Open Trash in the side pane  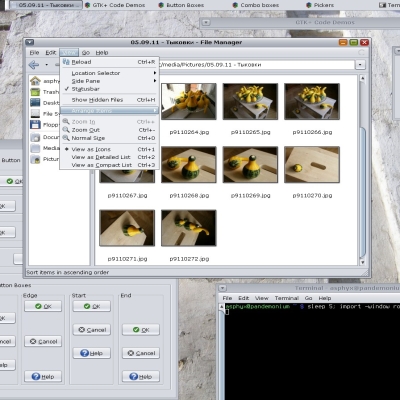click(45, 92)
